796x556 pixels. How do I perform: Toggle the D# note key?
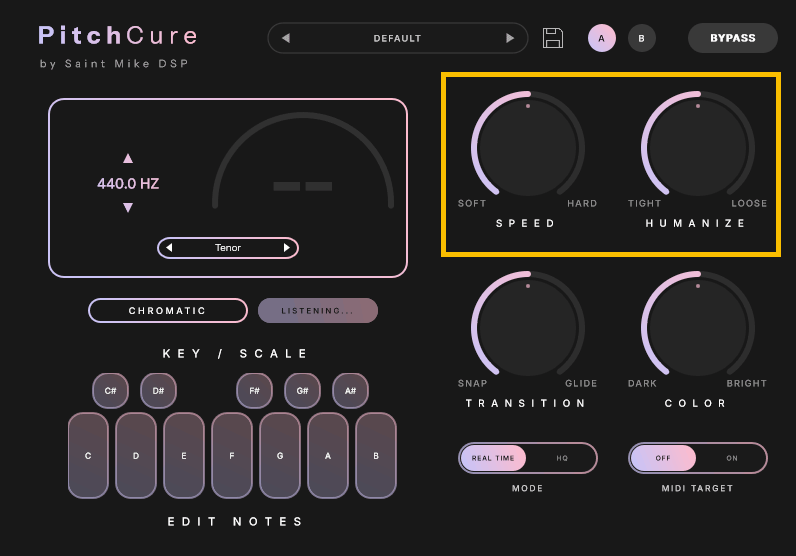pyautogui.click(x=158, y=390)
